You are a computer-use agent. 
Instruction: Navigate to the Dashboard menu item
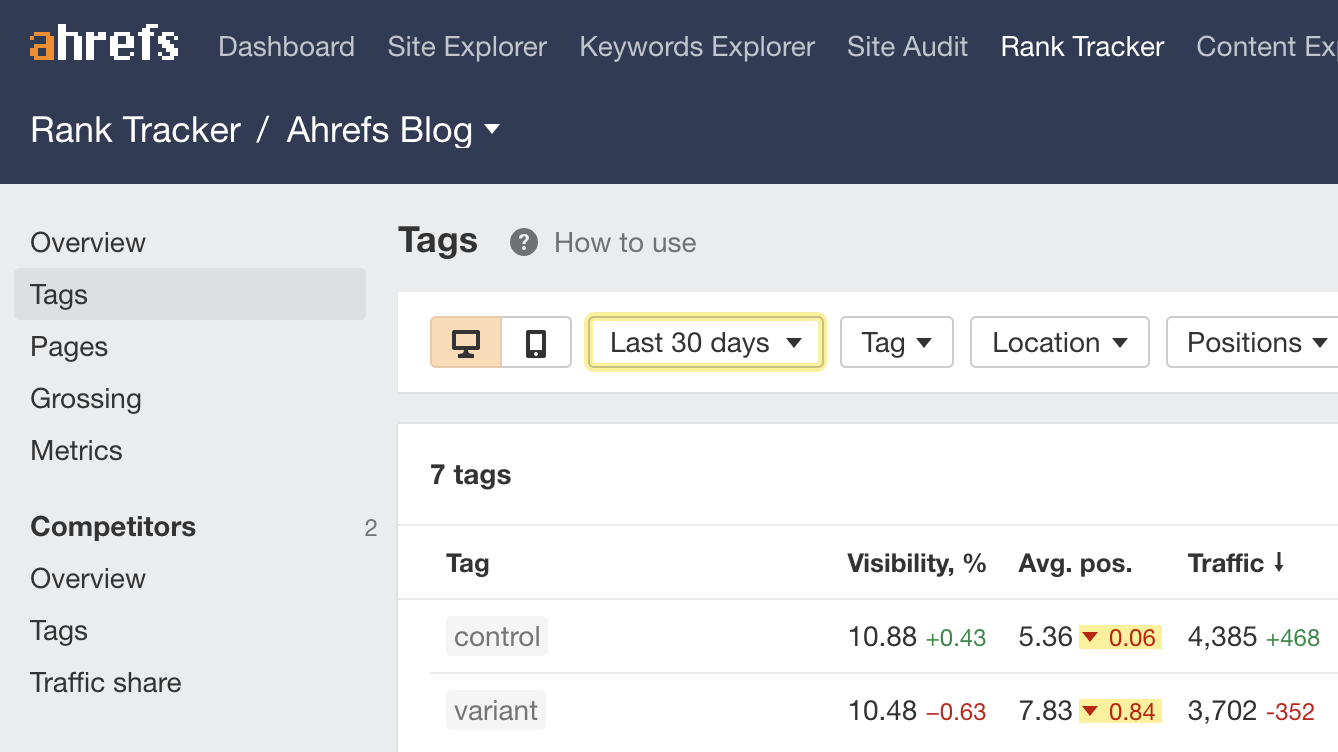click(287, 46)
